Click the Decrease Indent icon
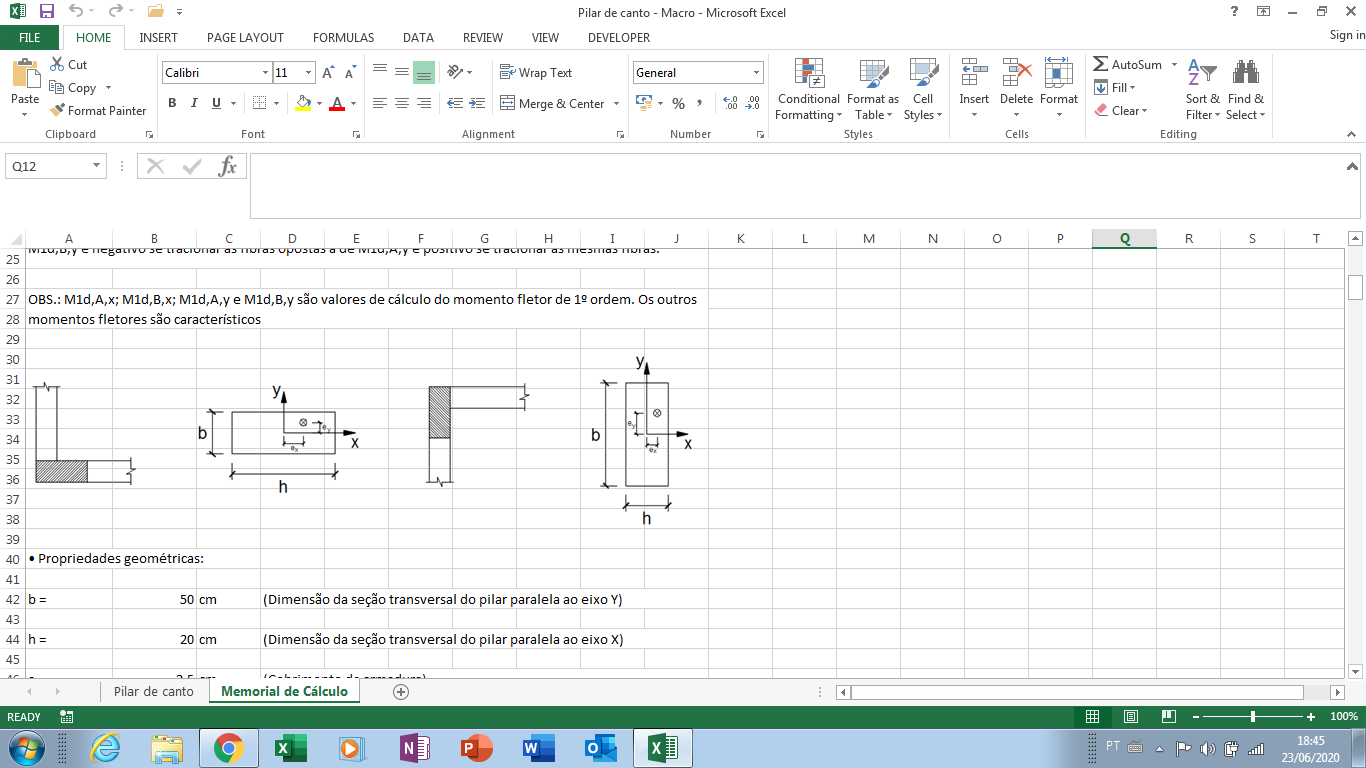 point(455,103)
